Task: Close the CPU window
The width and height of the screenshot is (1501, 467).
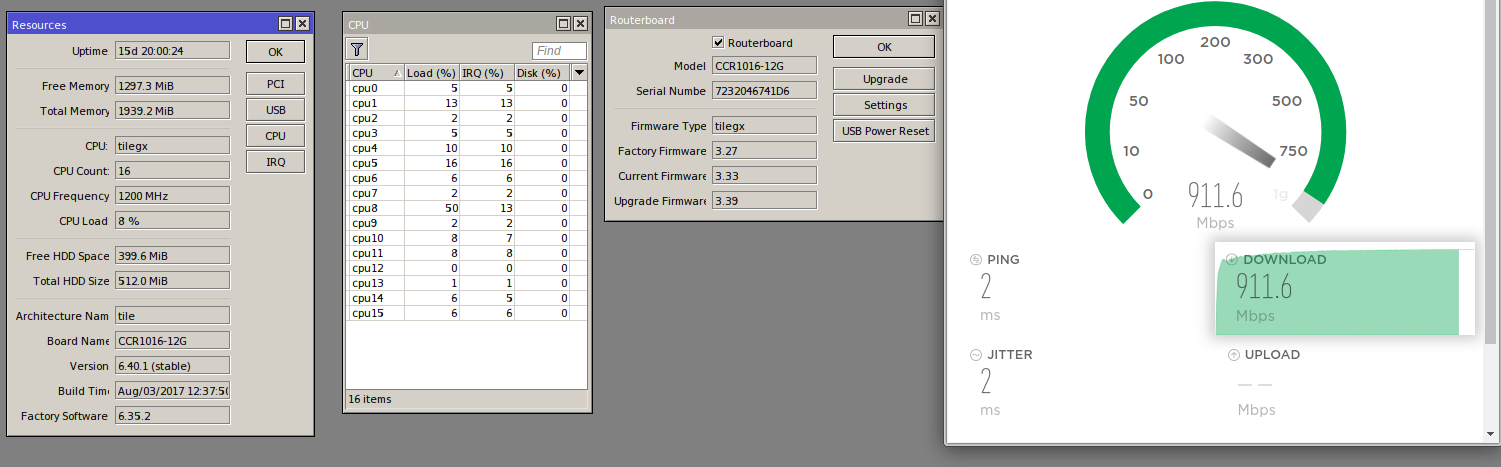Action: point(580,23)
